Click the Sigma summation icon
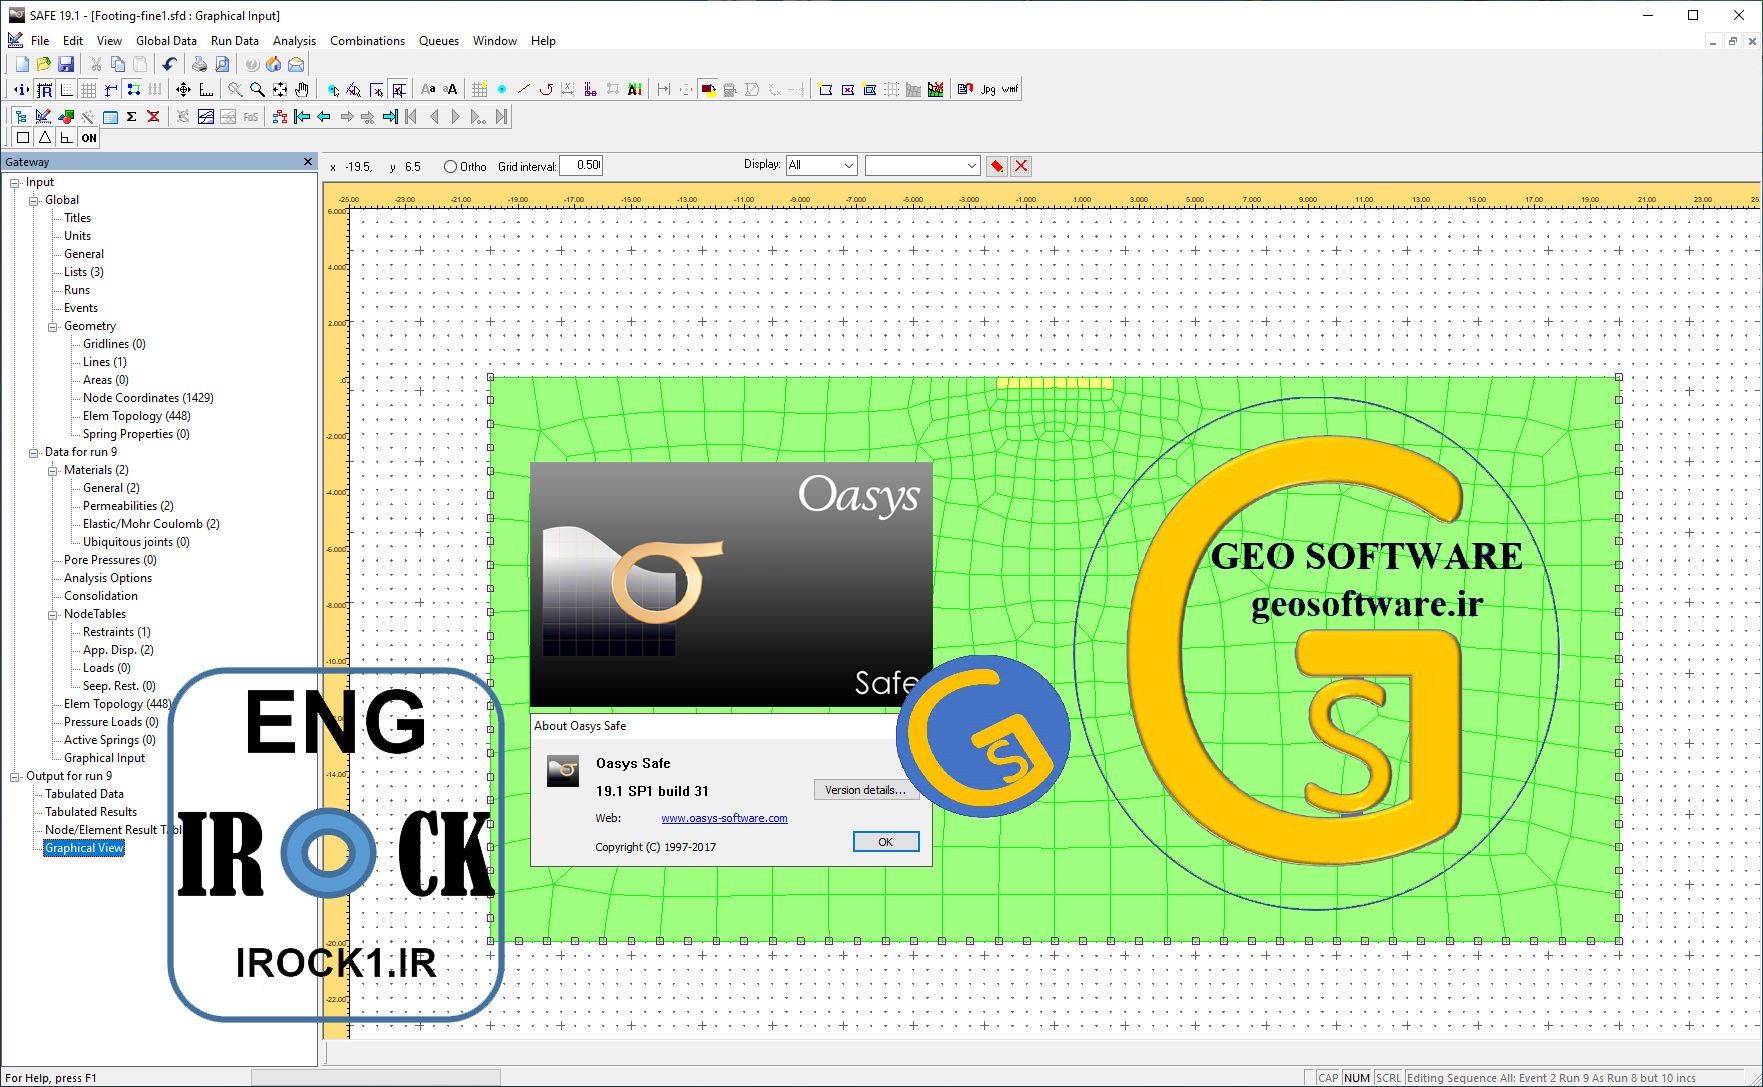 [x=132, y=117]
